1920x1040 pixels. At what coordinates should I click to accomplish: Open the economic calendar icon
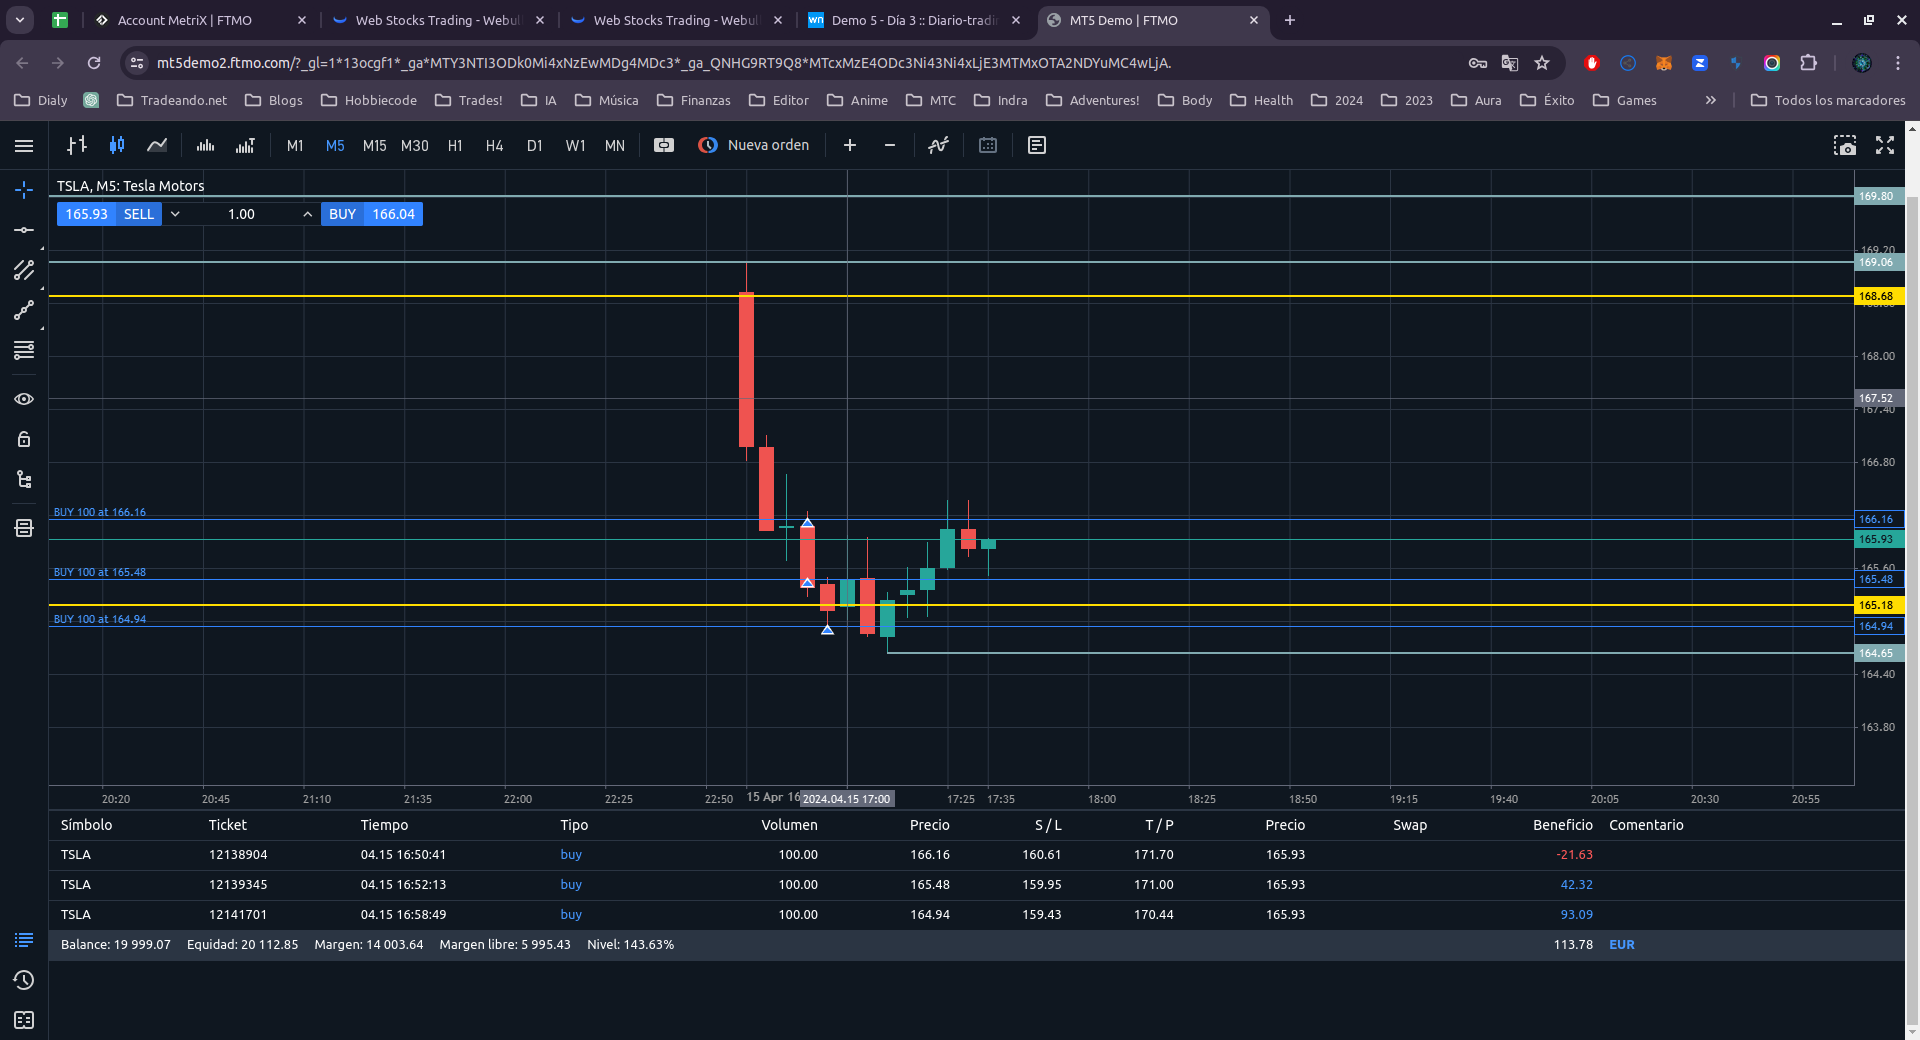click(988, 145)
